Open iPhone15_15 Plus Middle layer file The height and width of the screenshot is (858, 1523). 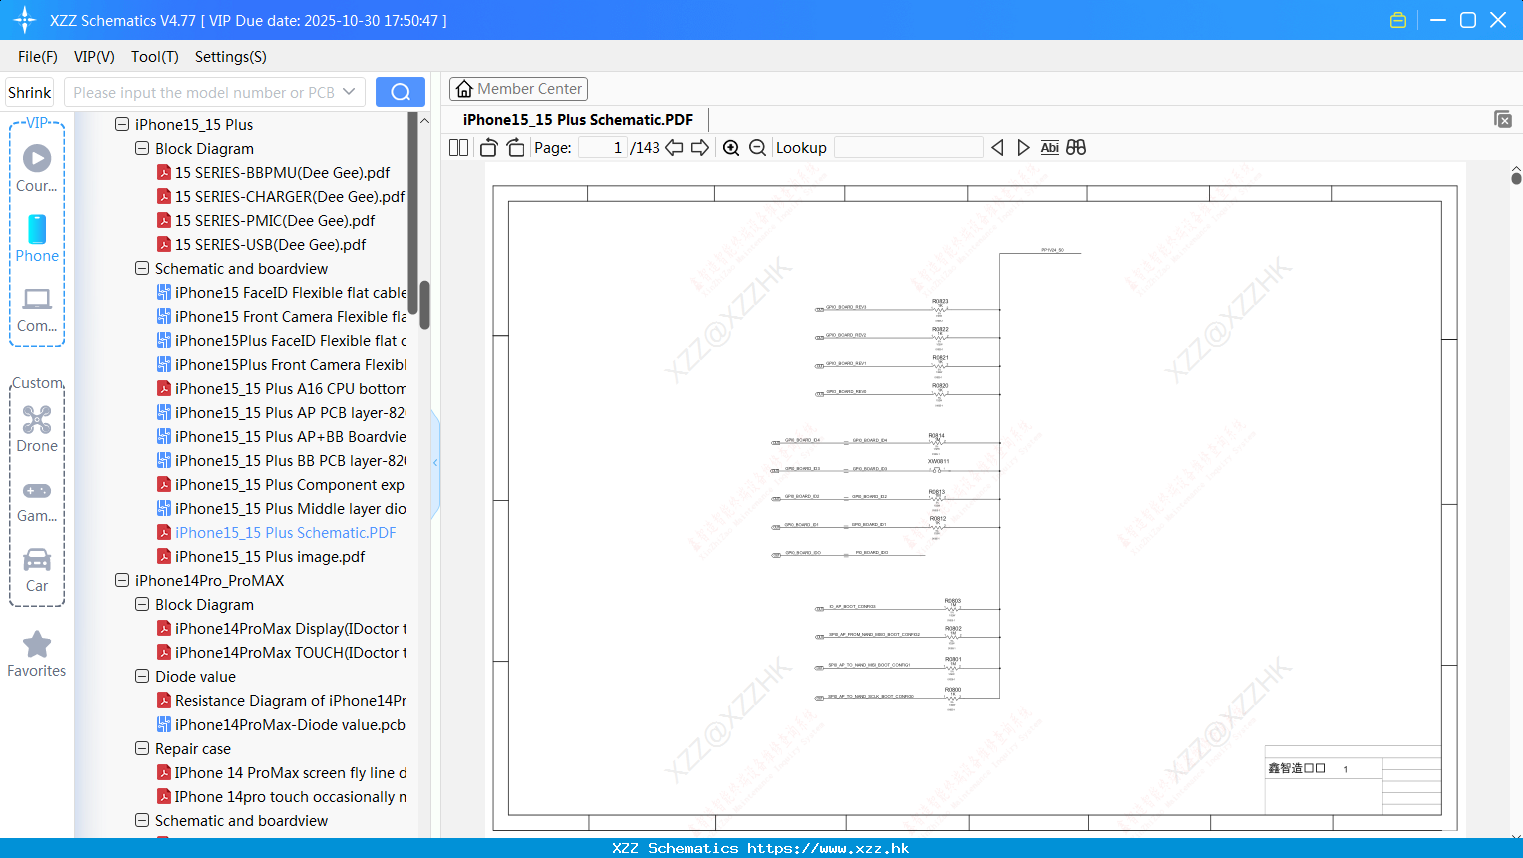(x=281, y=508)
